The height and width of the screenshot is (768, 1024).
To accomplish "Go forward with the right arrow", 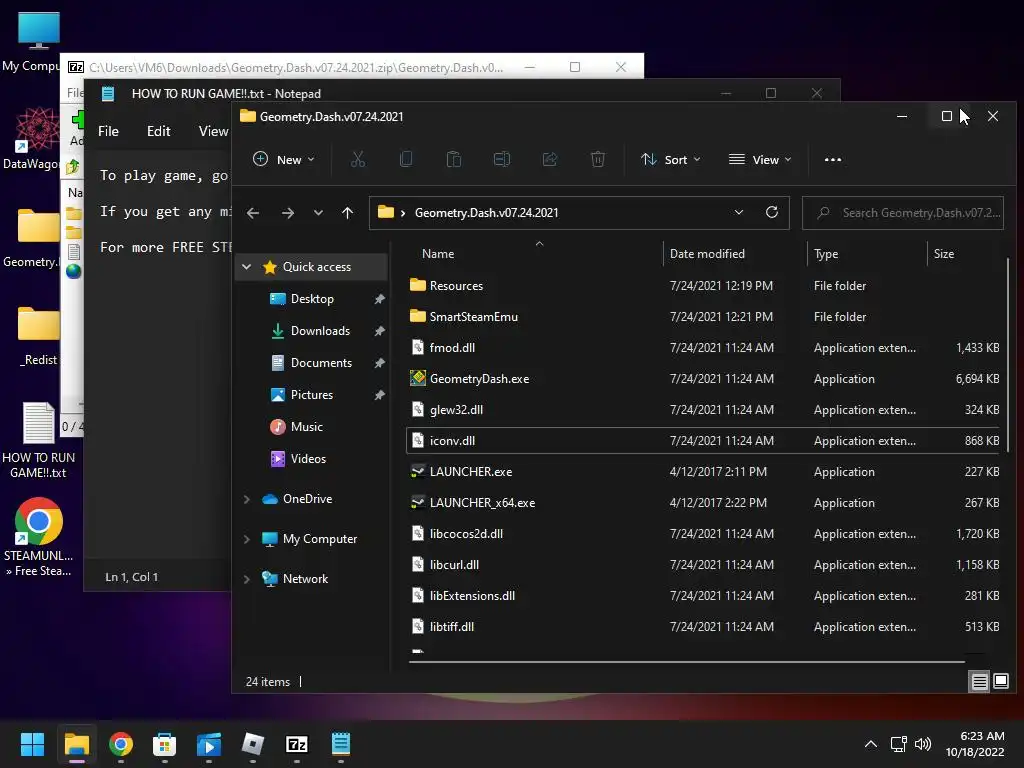I will [287, 213].
